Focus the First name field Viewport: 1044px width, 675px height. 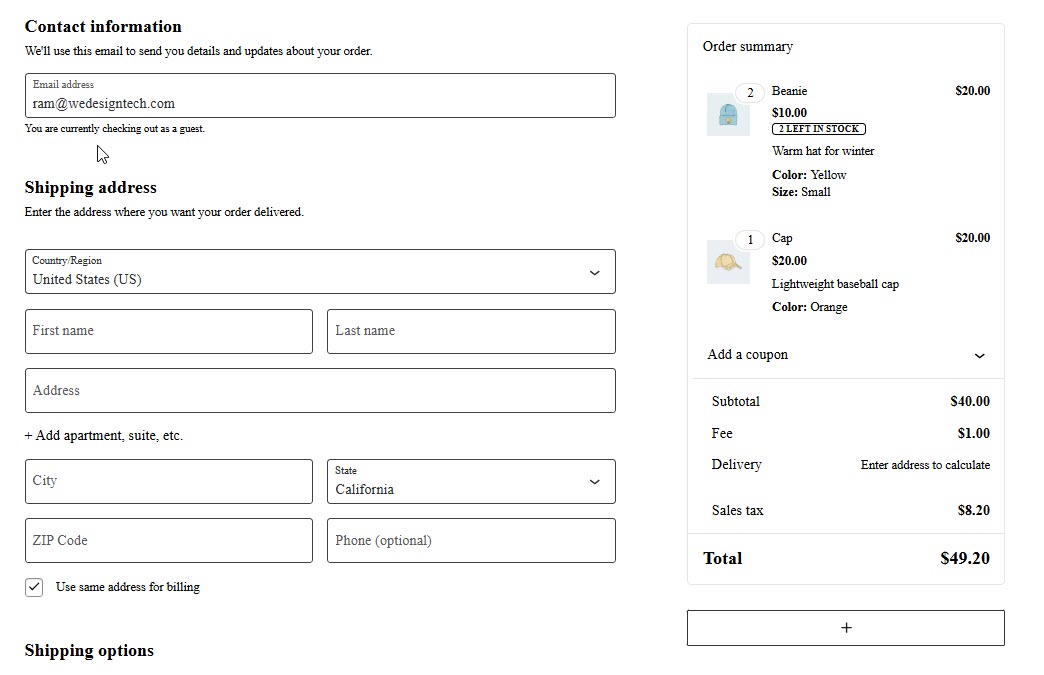pos(169,331)
